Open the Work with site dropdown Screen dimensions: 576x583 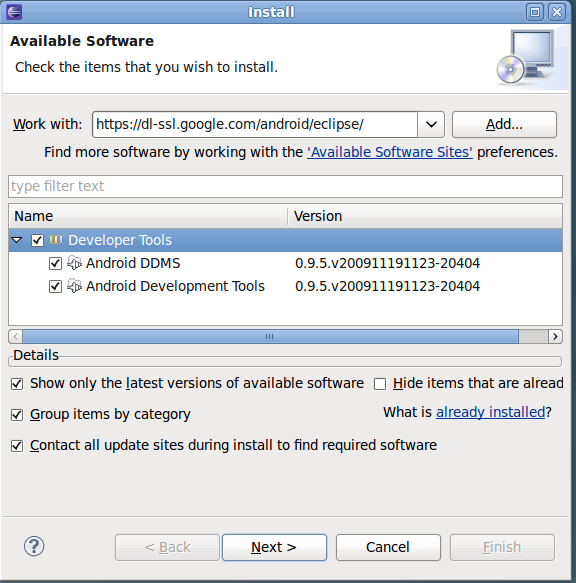pos(431,124)
